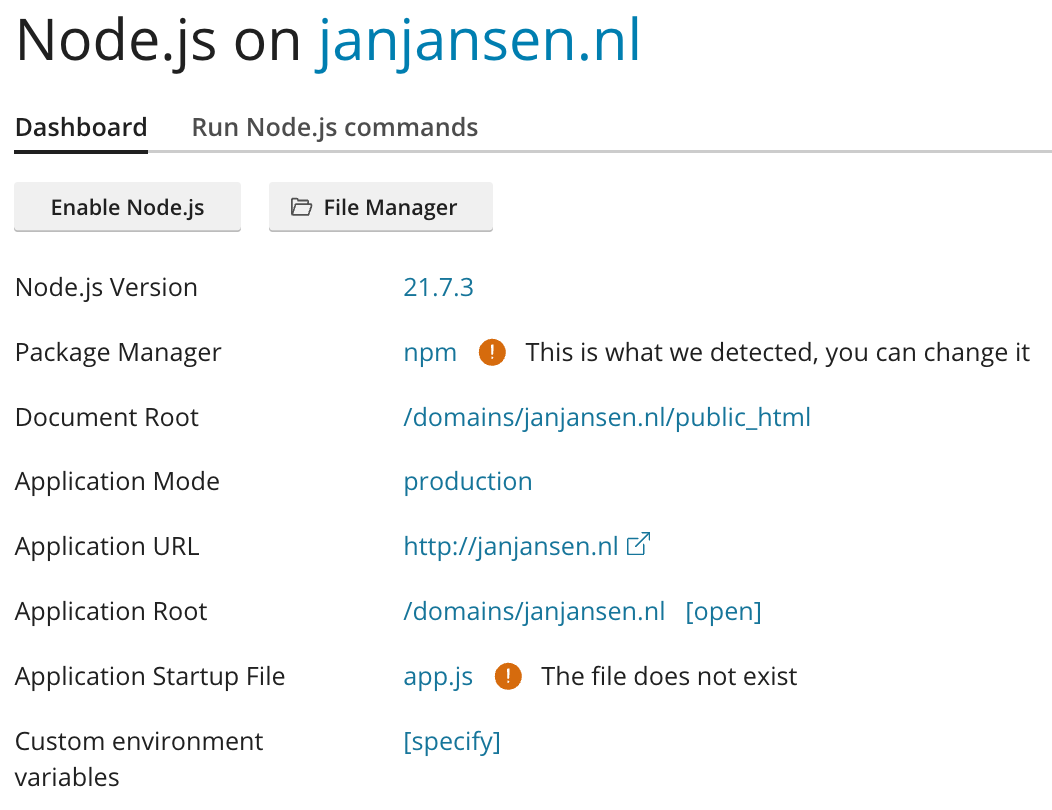Screen dimensions: 1052x810
Task: Click the npm package manager warning icon
Action: pyautogui.click(x=492, y=352)
